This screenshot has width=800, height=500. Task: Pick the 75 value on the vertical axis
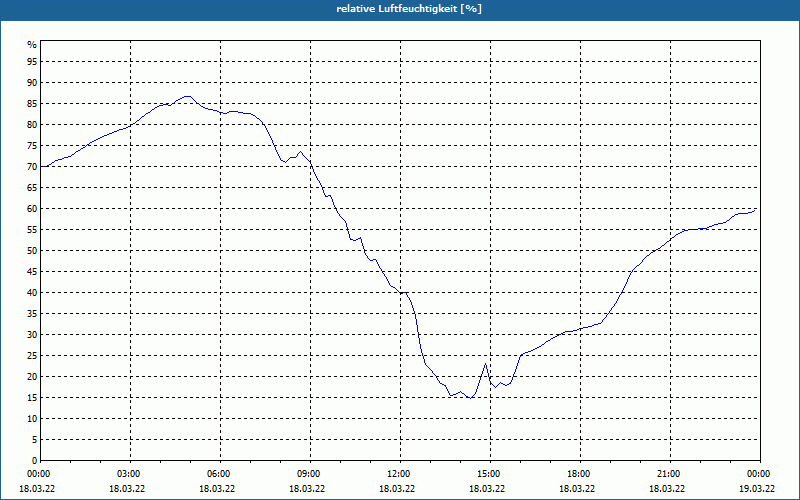tap(32, 145)
